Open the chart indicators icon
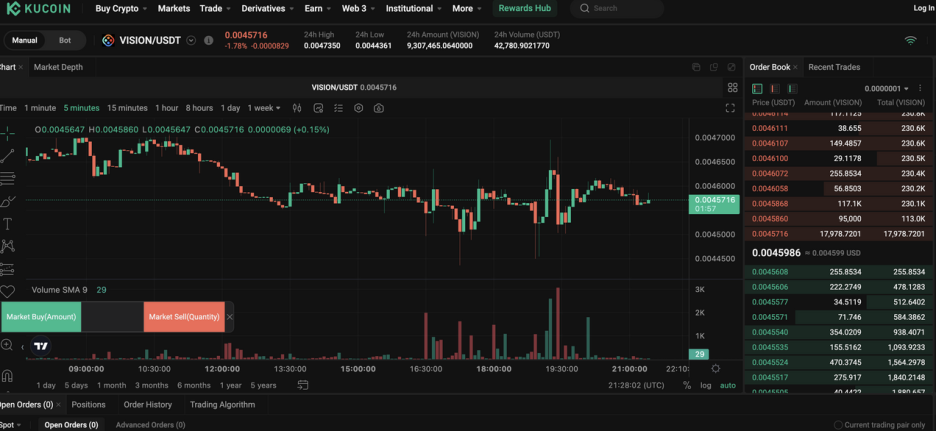The image size is (936, 431). click(318, 108)
